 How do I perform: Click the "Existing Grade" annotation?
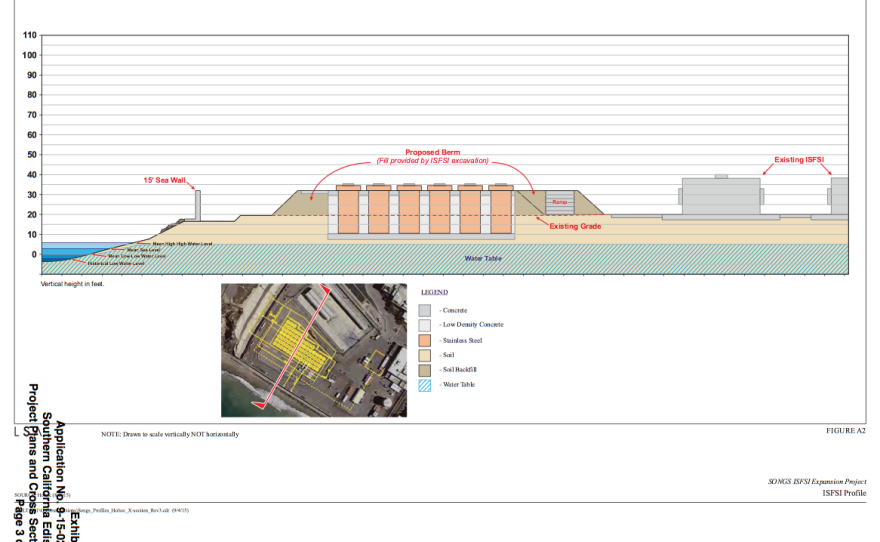(x=575, y=227)
